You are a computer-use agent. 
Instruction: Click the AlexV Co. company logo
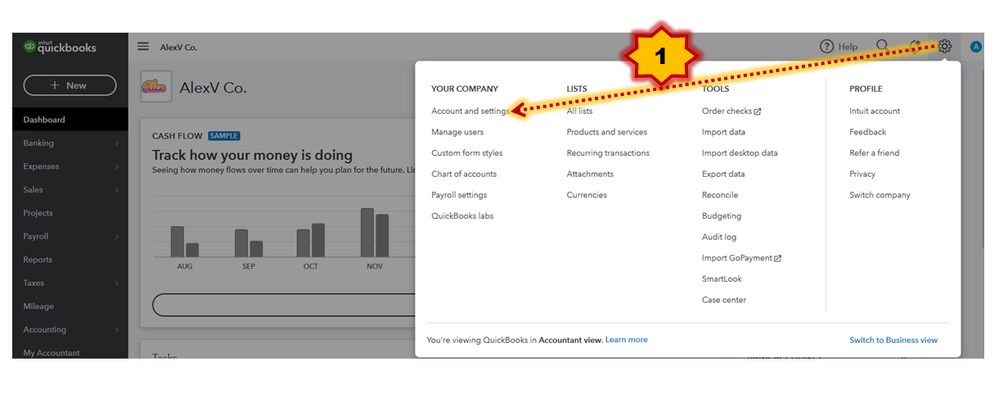(x=156, y=87)
